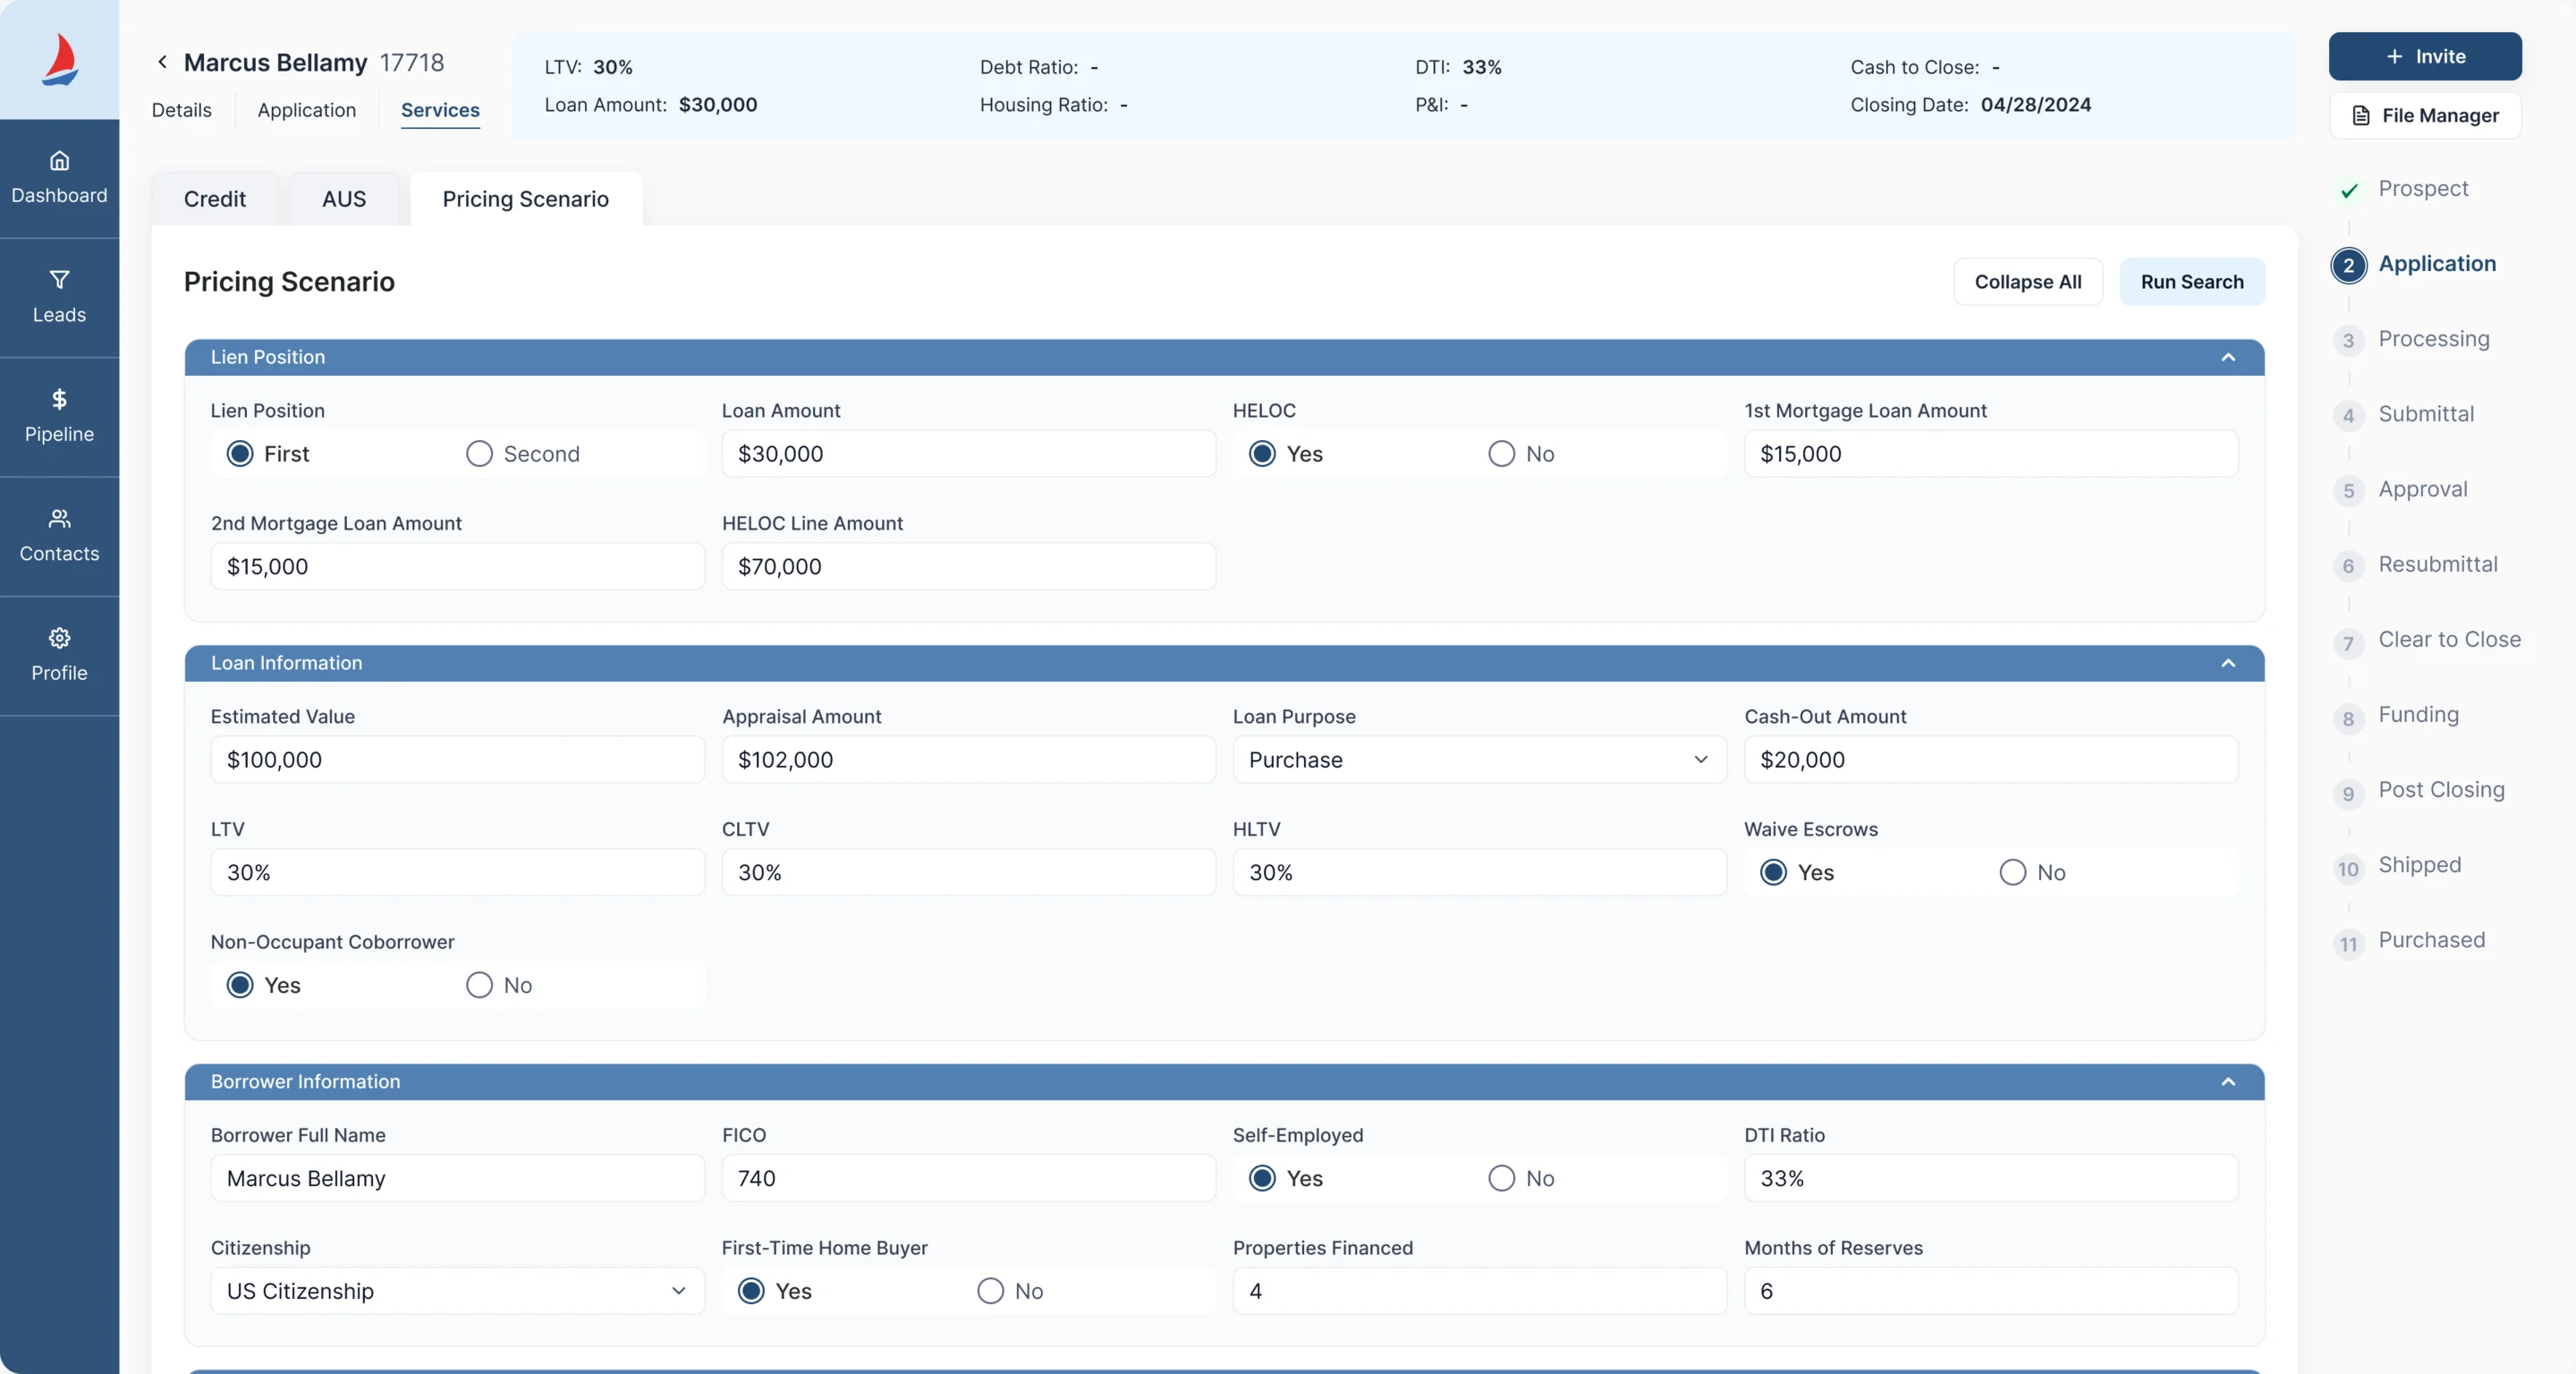The height and width of the screenshot is (1374, 2576).
Task: Click the File Manager document icon
Action: [x=2361, y=115]
